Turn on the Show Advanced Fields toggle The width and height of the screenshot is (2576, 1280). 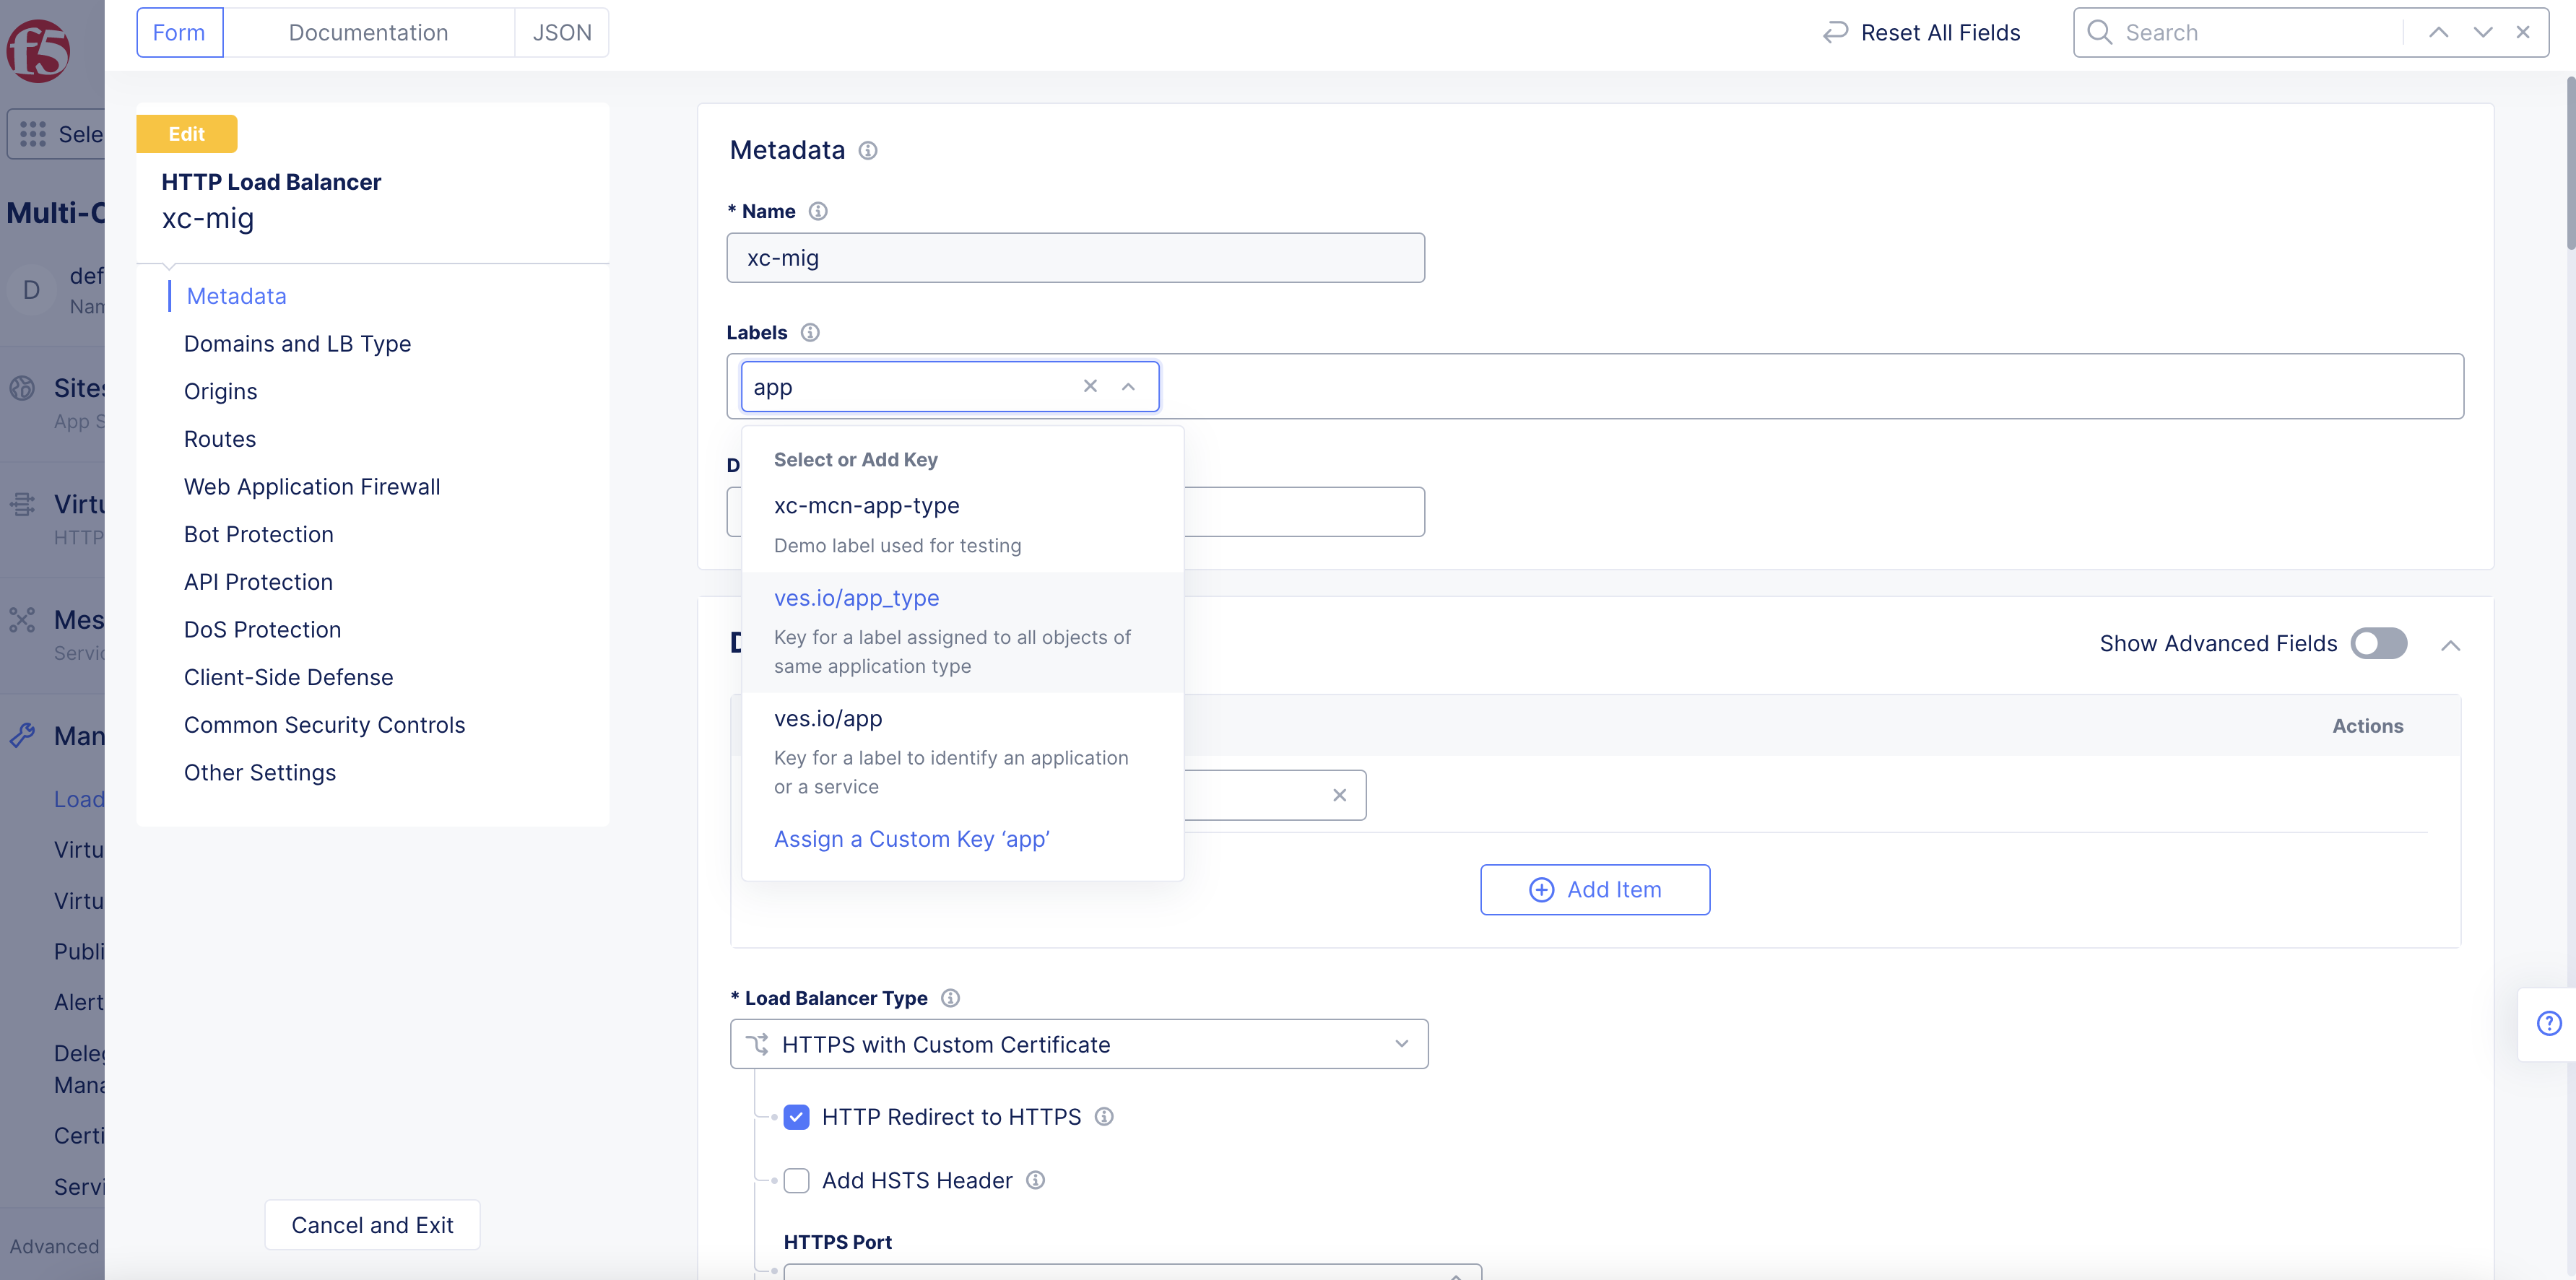point(2378,643)
